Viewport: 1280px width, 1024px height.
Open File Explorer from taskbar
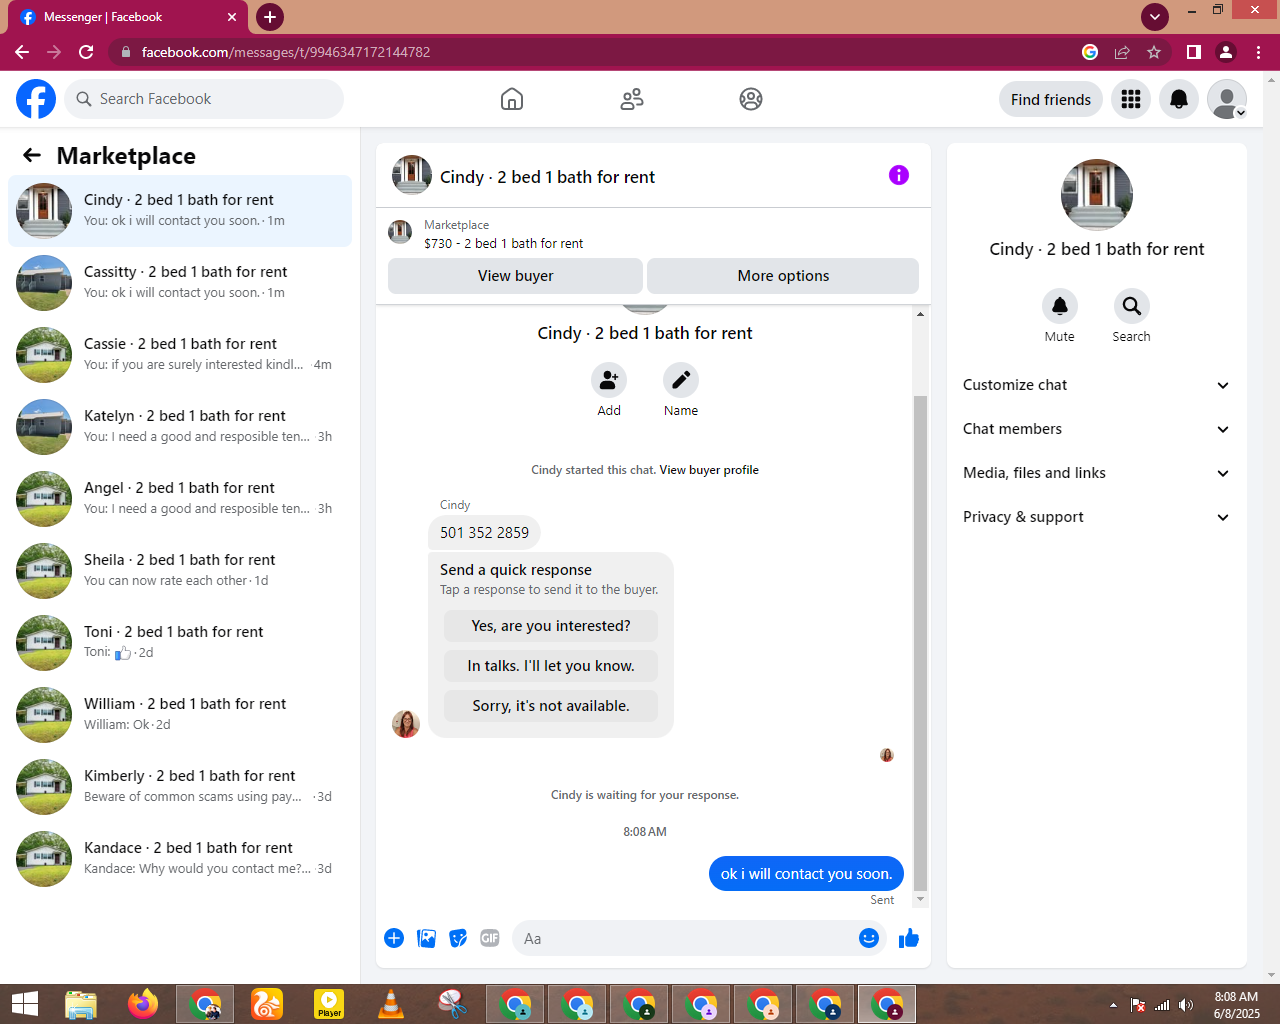[81, 1004]
